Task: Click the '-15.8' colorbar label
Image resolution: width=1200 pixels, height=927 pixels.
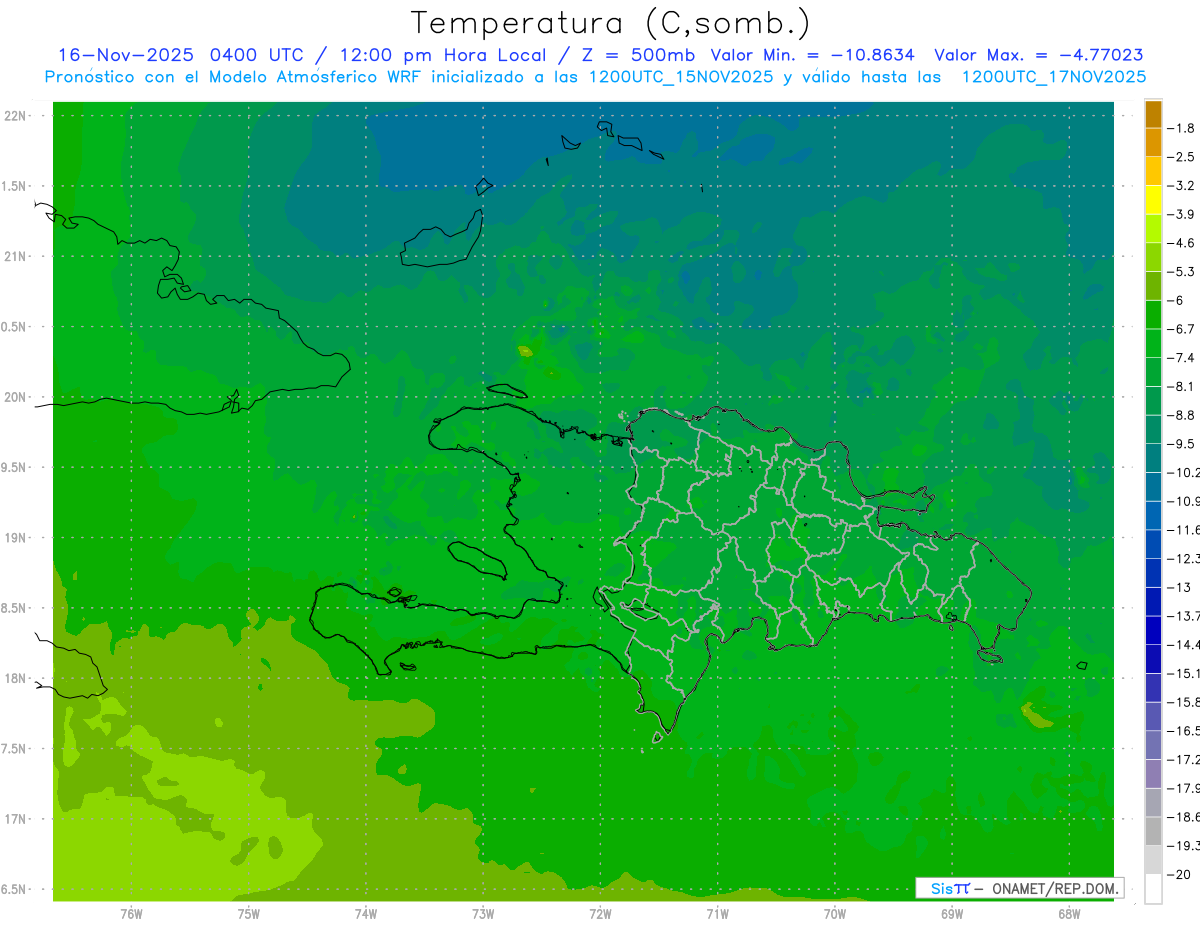Action: coord(1185,702)
